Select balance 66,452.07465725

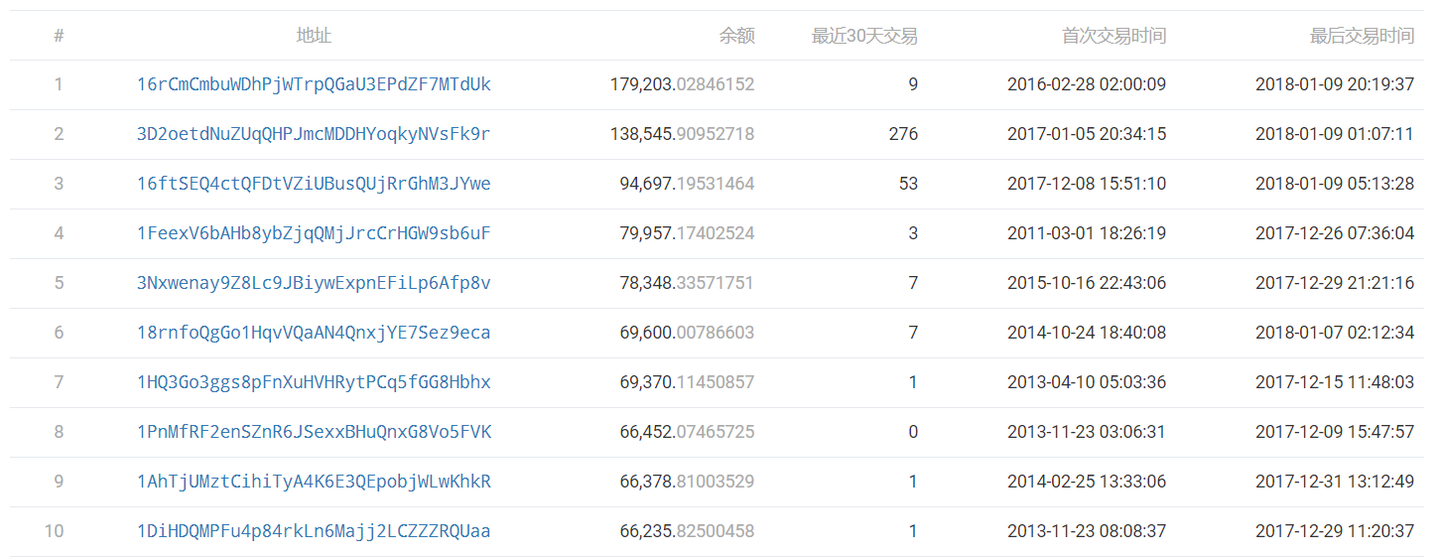[687, 432]
